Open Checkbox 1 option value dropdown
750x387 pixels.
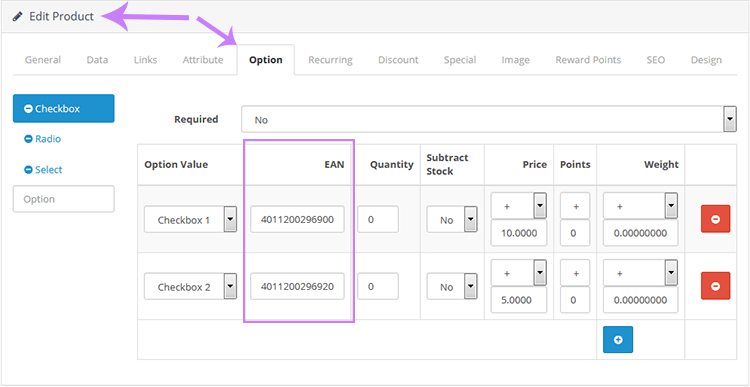coord(190,220)
